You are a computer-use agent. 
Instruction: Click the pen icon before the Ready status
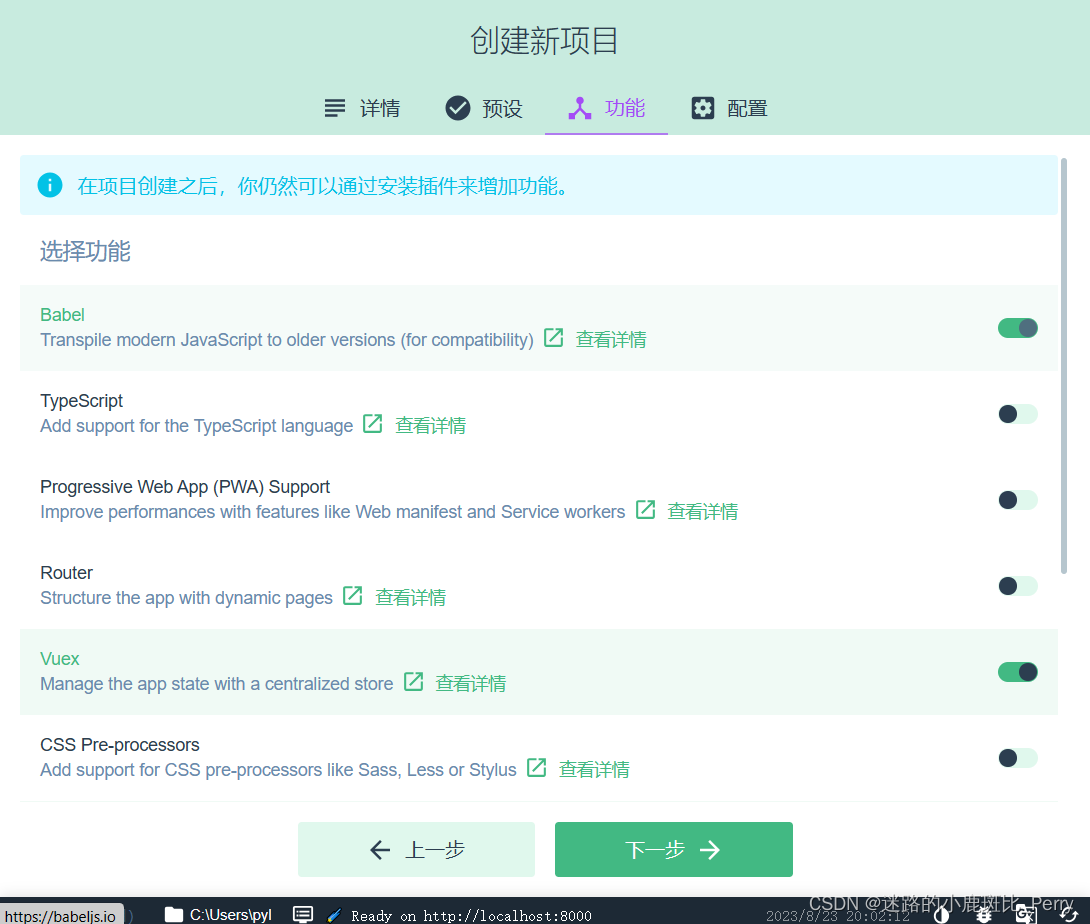pyautogui.click(x=333, y=913)
